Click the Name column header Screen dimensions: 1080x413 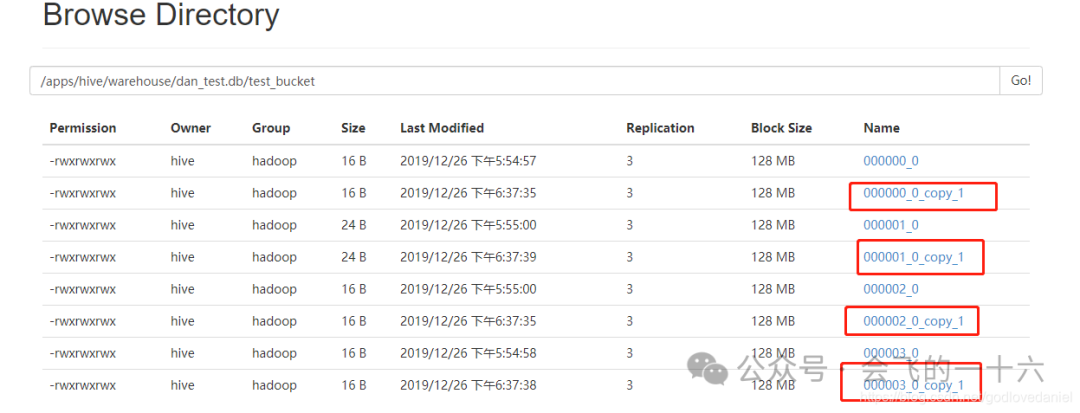881,128
